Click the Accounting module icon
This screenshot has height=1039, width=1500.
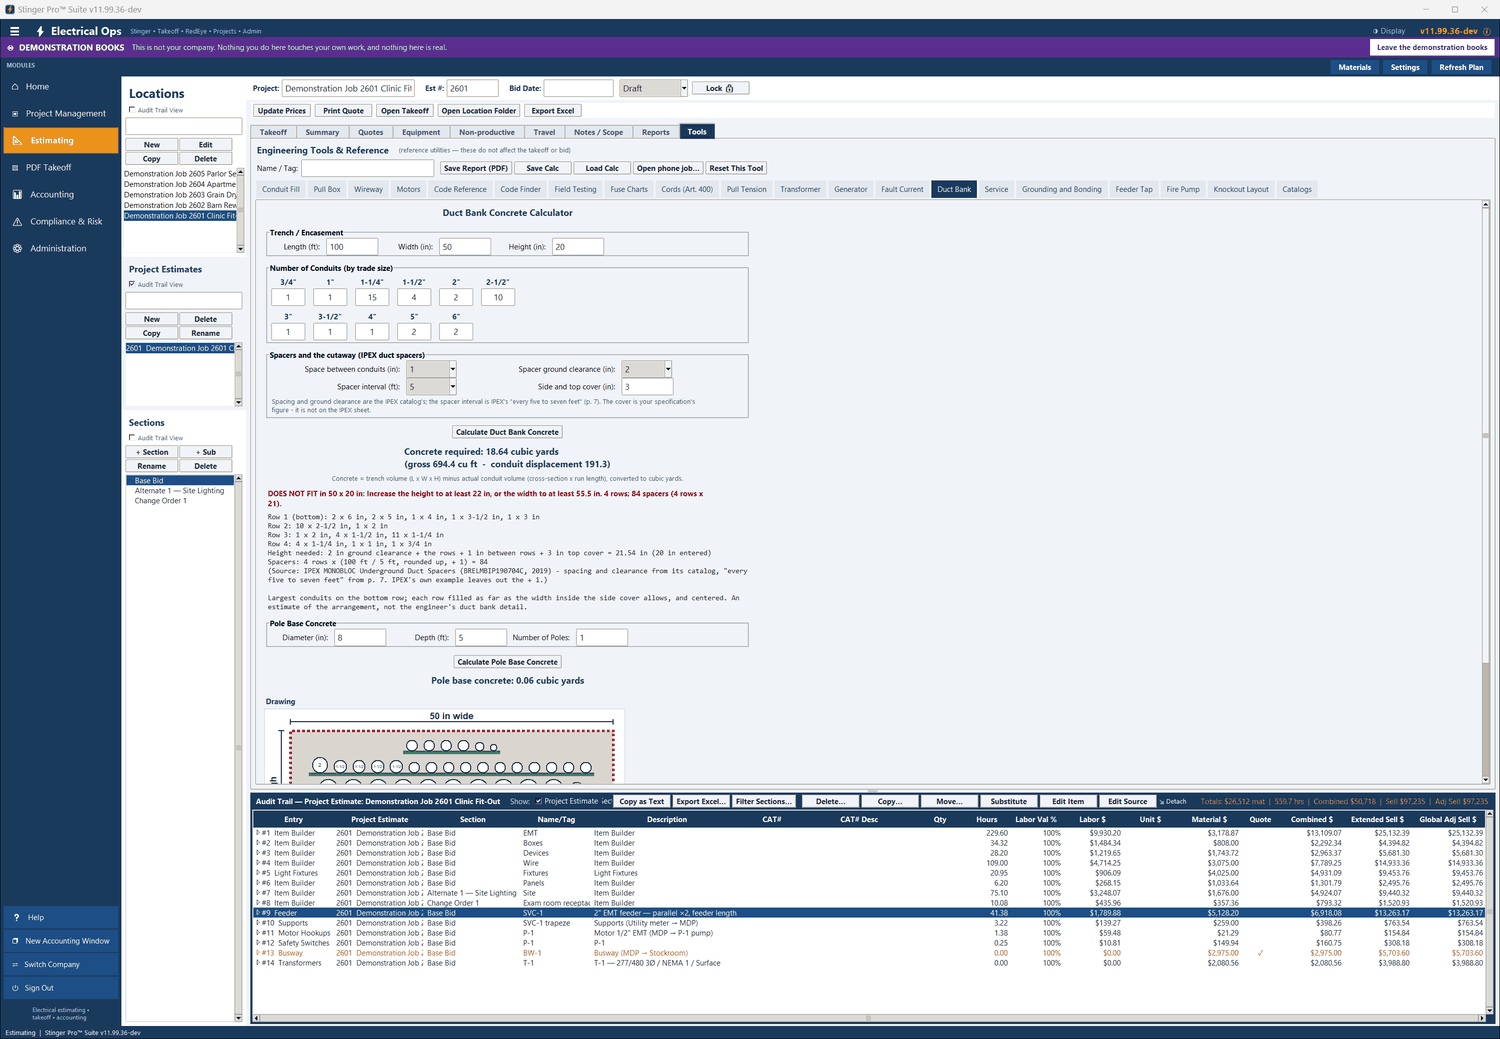[17, 195]
